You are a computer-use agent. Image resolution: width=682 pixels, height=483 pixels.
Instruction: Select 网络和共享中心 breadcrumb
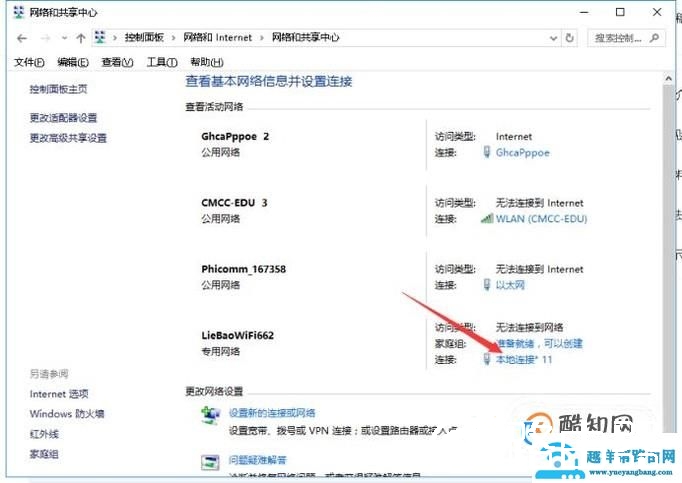coord(305,37)
